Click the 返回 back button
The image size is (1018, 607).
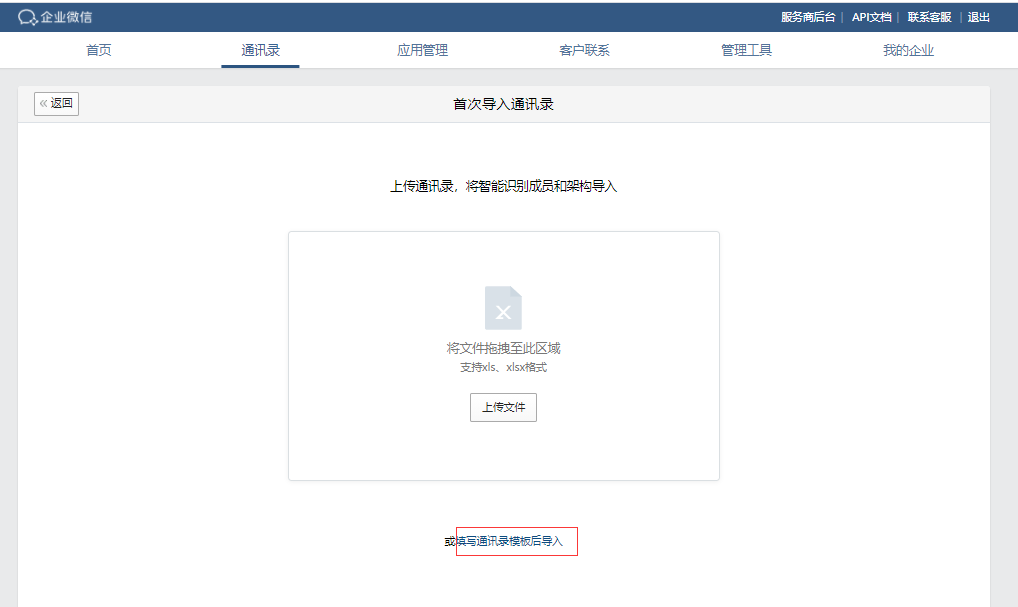click(x=56, y=103)
